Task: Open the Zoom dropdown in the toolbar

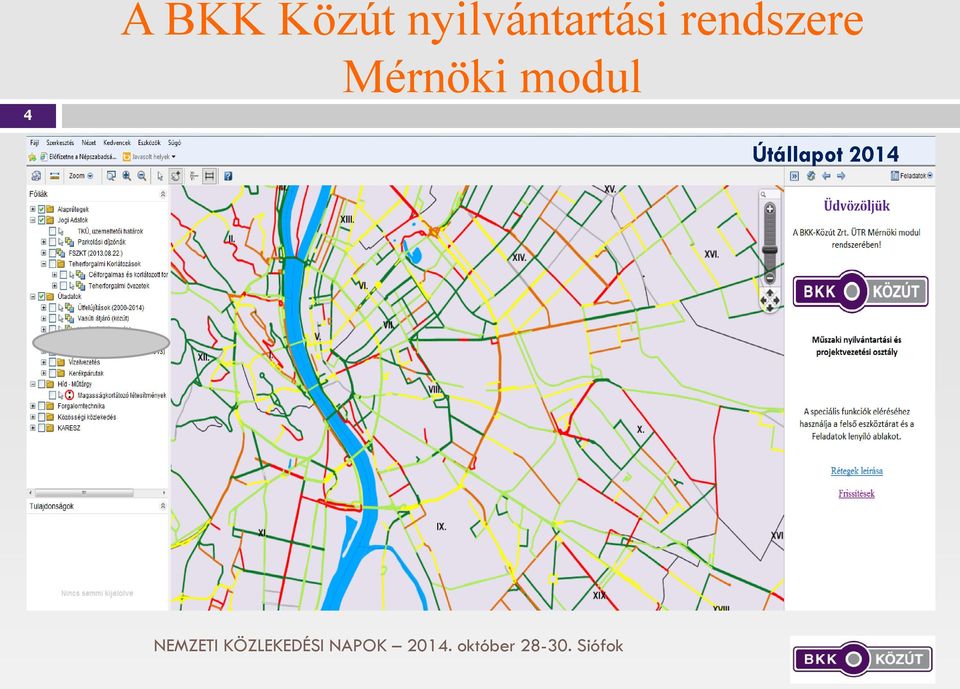Action: (x=81, y=176)
